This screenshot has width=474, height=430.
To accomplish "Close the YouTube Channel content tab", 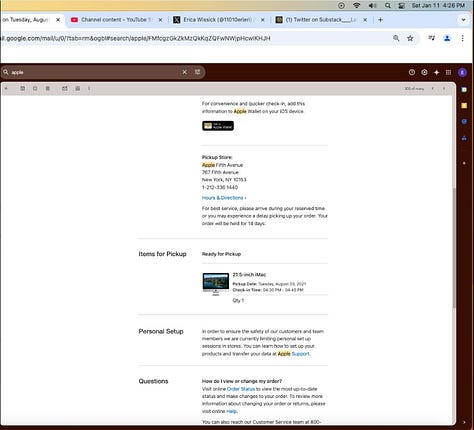I will coord(160,20).
